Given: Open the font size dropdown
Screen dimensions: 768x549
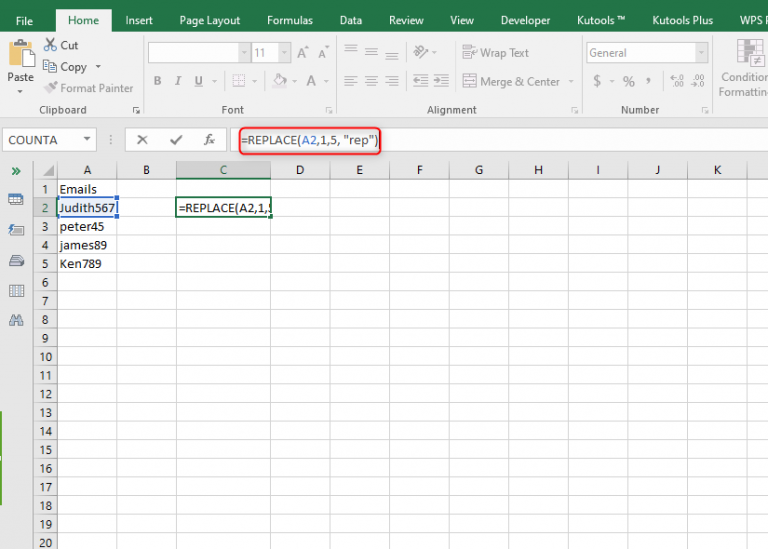Looking at the screenshot, I should coord(284,52).
